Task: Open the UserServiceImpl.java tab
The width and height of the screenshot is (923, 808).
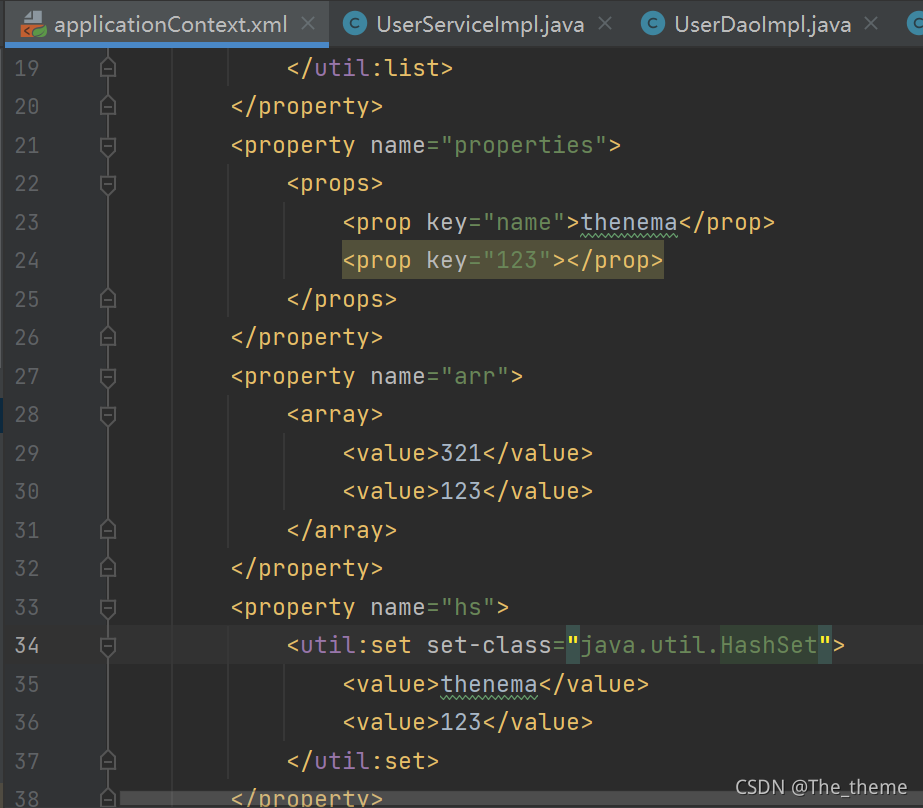Action: pos(480,25)
